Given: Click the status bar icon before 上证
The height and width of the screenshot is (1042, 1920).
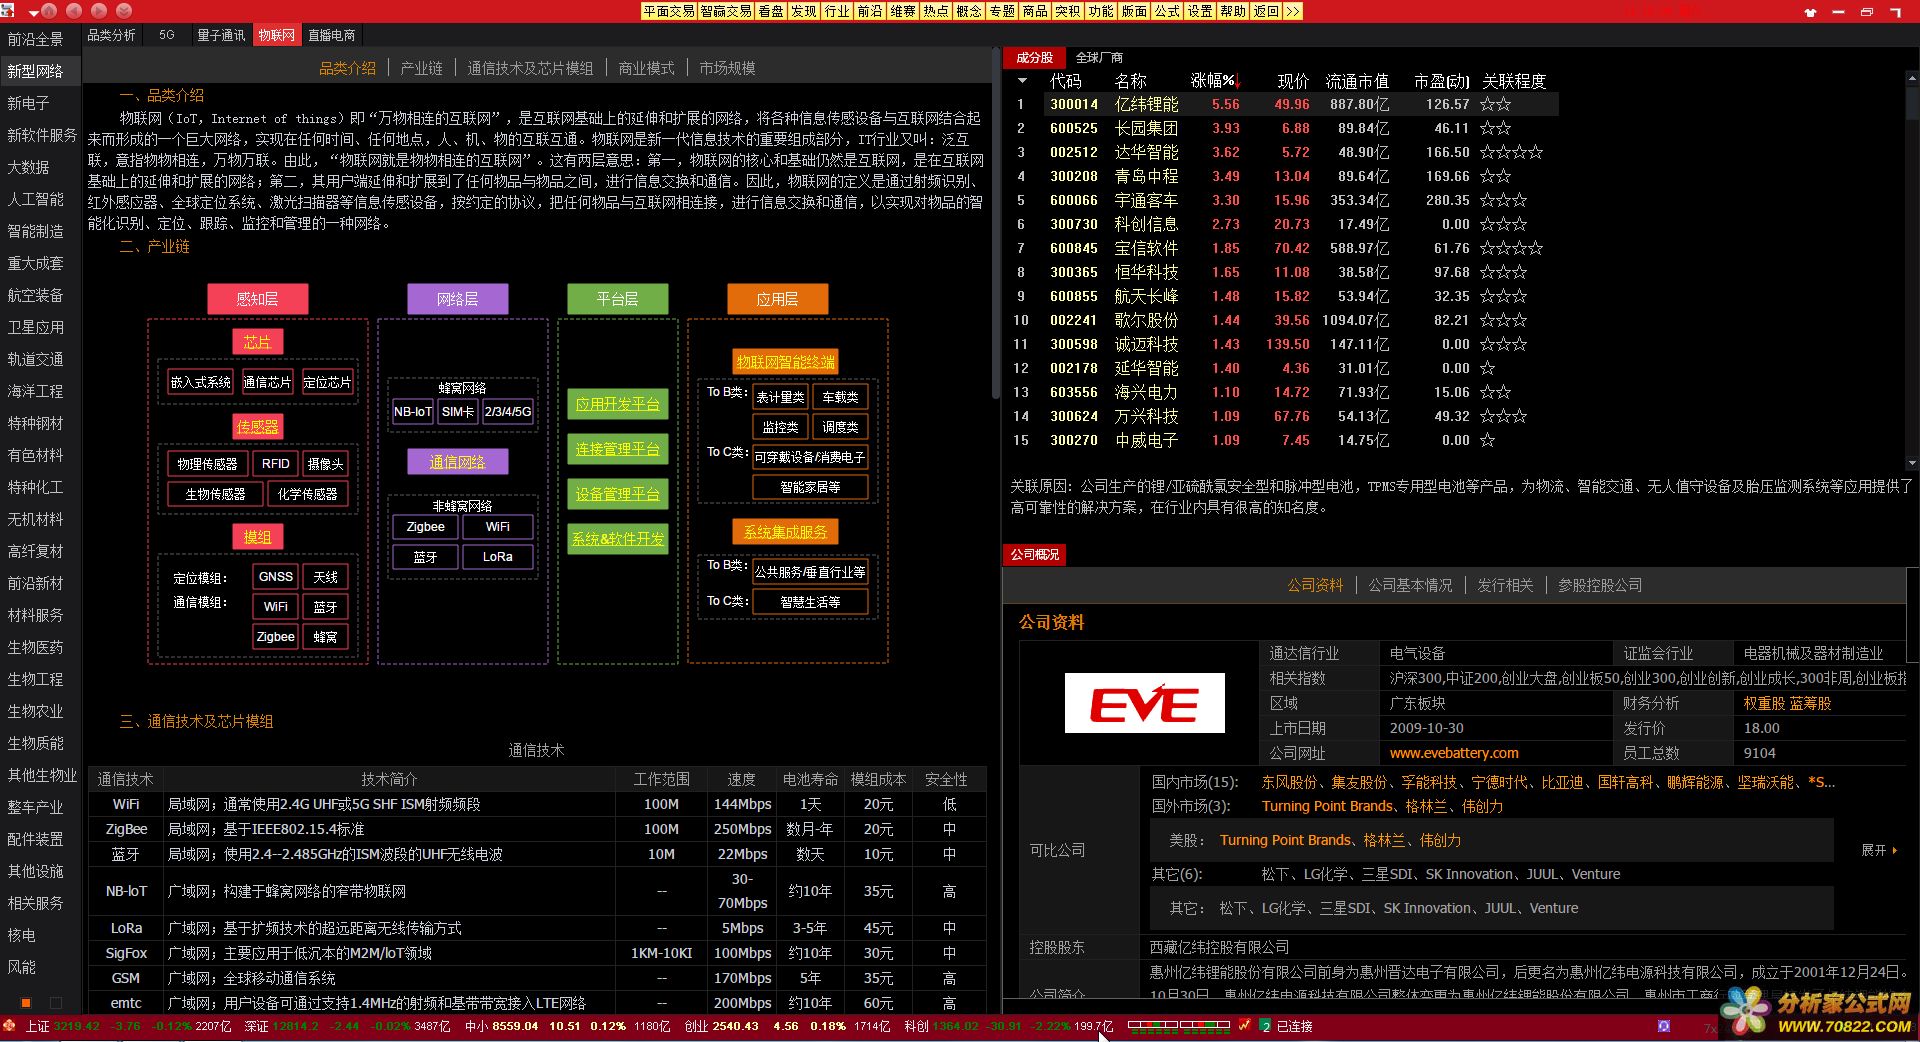Looking at the screenshot, I should (9, 1026).
